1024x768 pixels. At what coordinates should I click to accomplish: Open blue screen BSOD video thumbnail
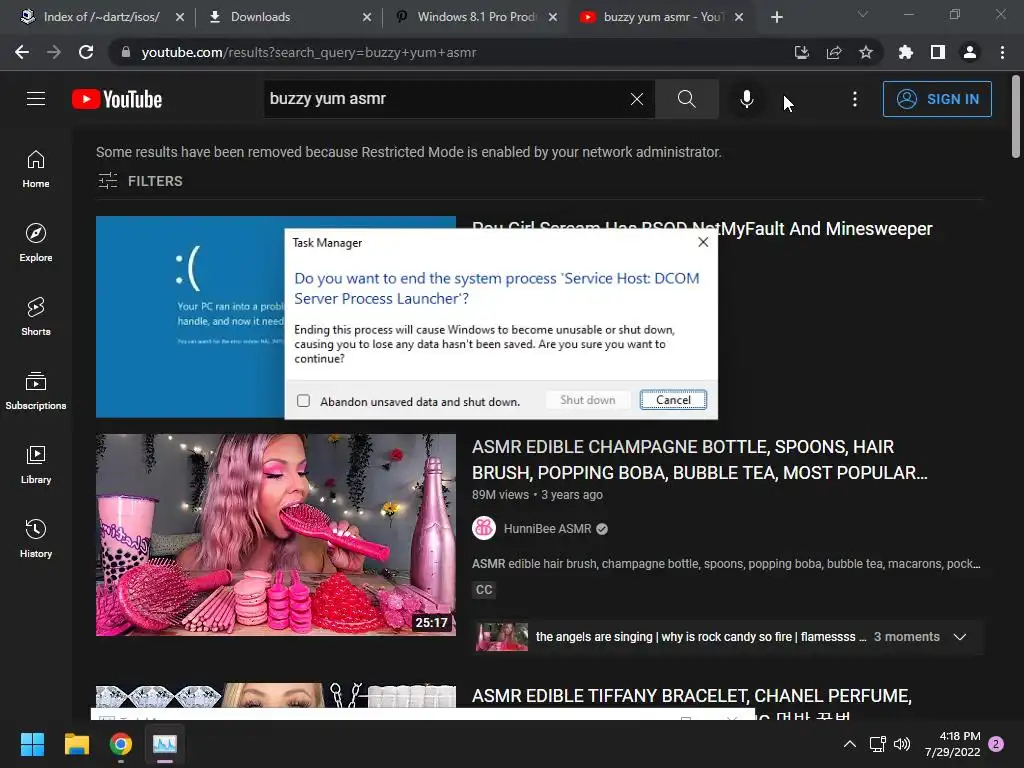[190, 317]
